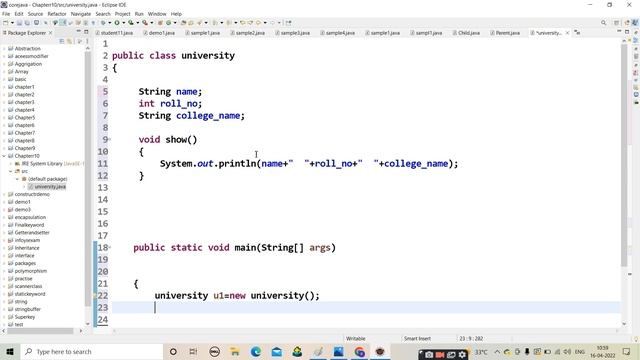Click the red record button in capture overlay
640x360 pixels.
tap(440, 355)
